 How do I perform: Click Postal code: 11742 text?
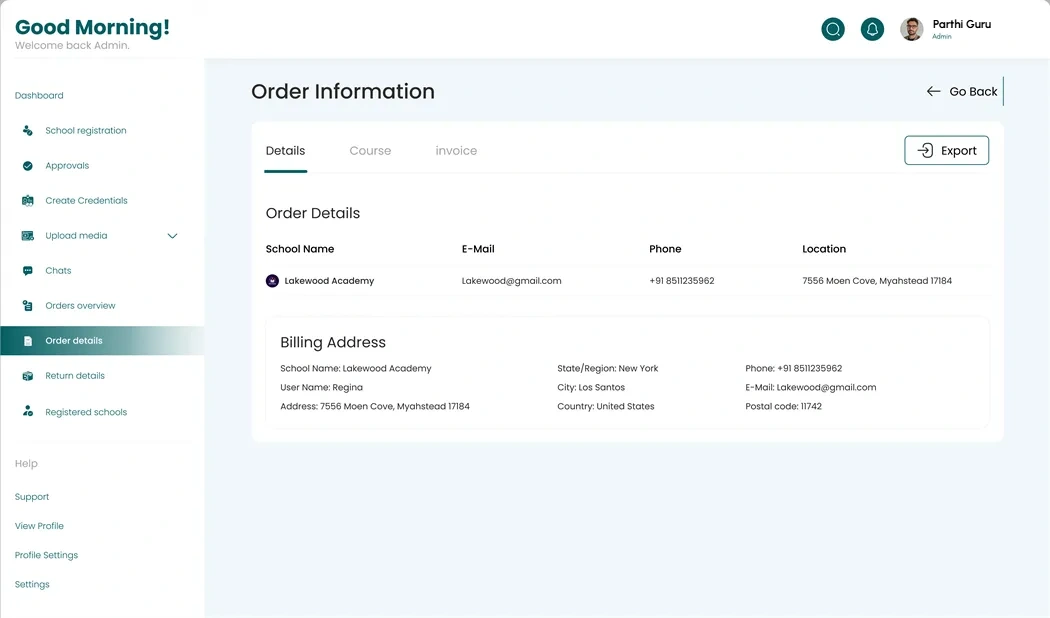click(783, 406)
